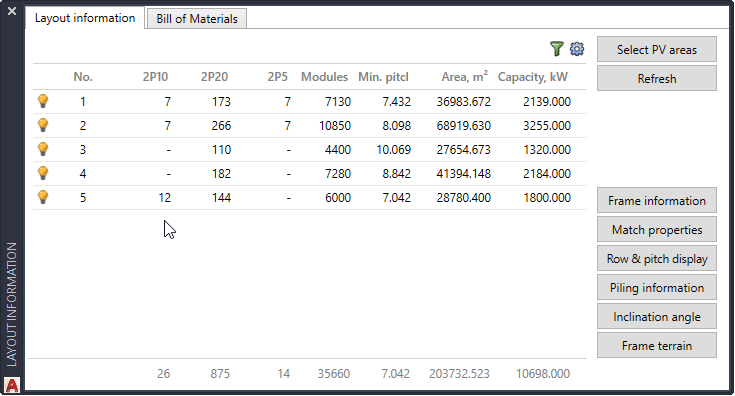Open Frame information
The height and width of the screenshot is (396, 735).
657,201
